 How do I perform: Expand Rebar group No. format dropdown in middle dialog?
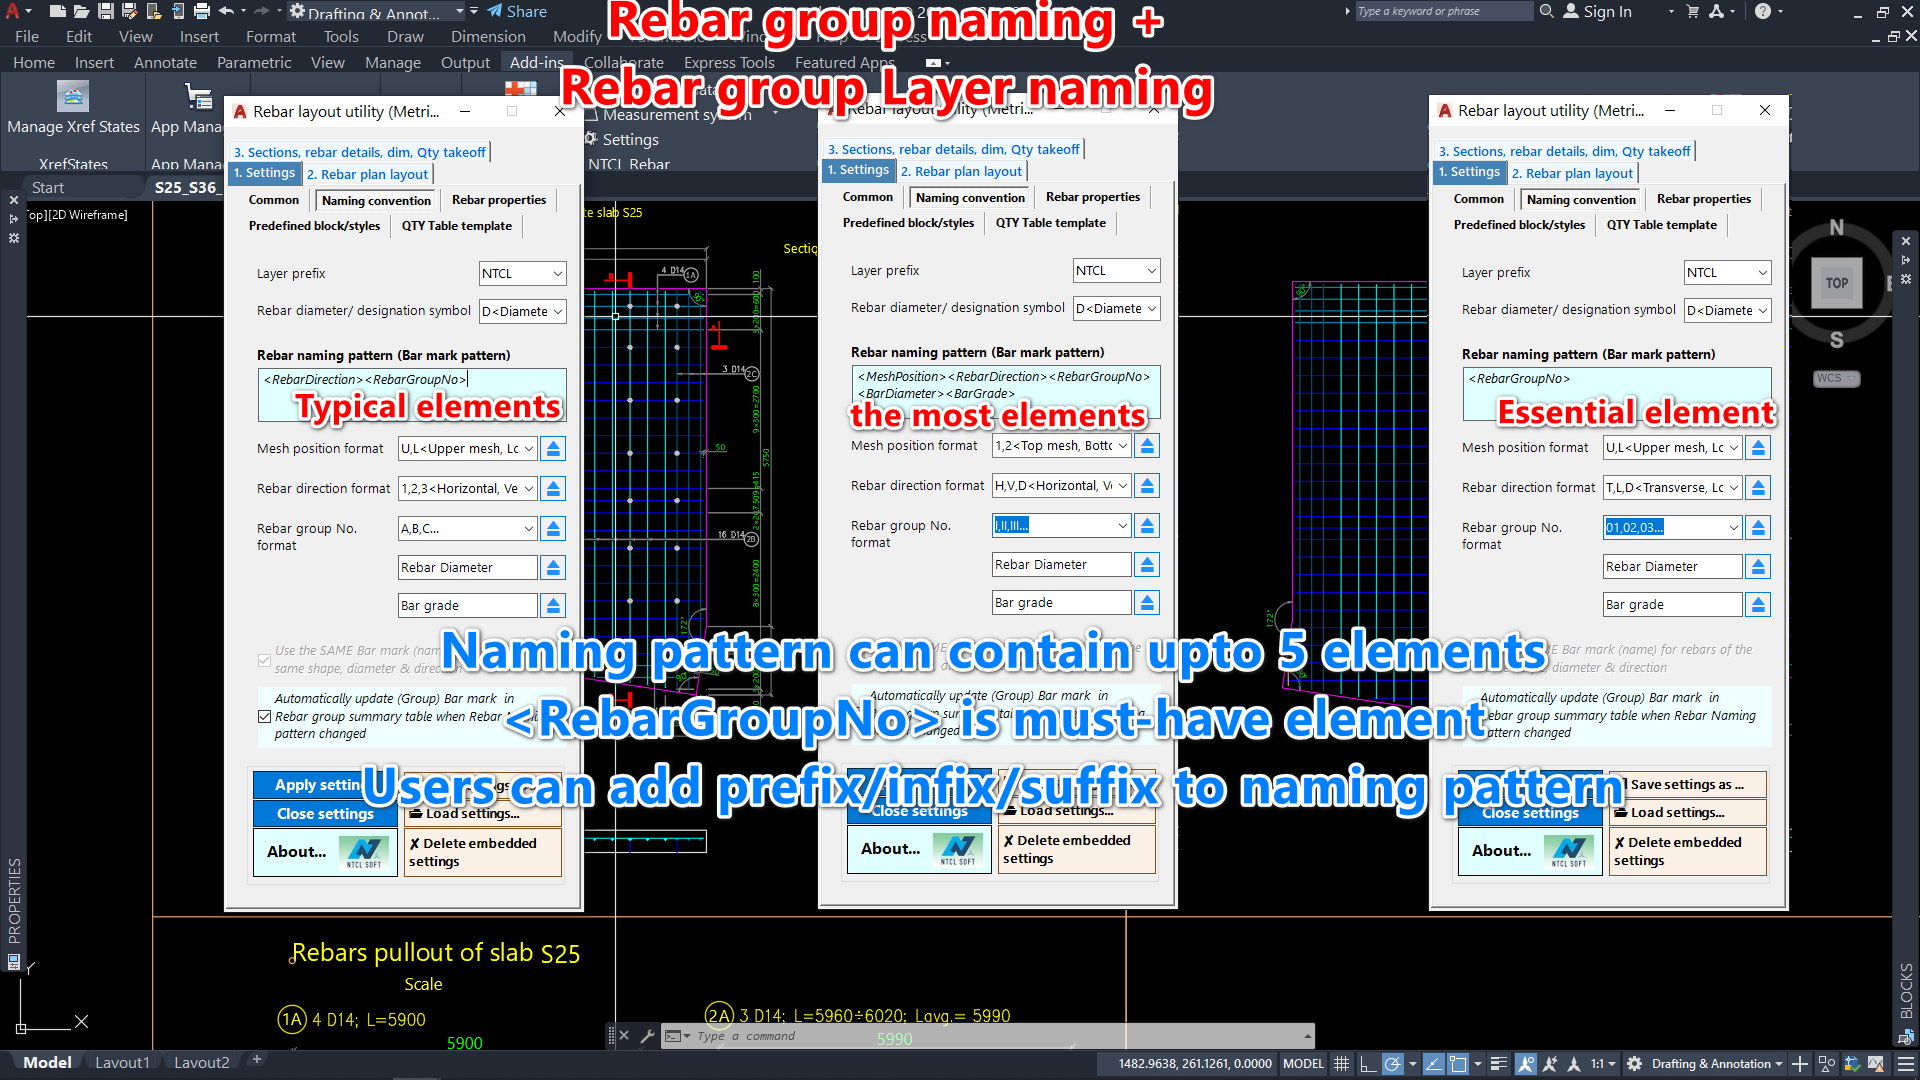pos(1122,526)
